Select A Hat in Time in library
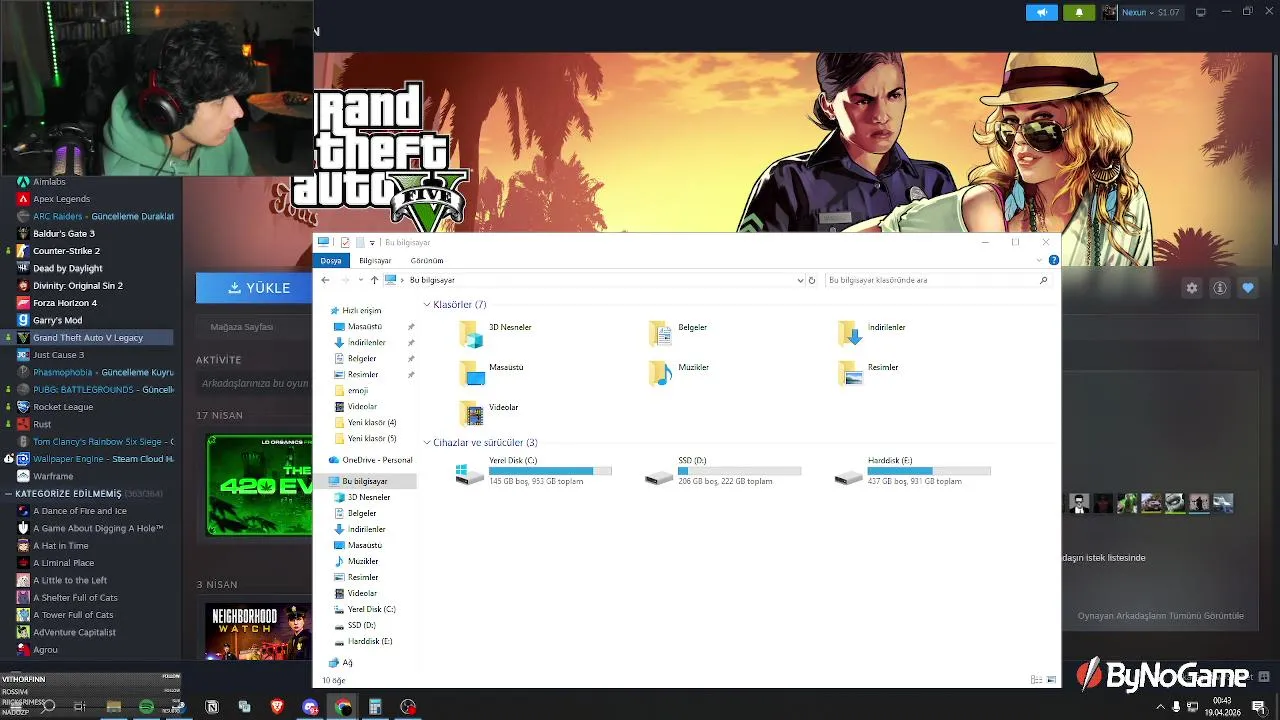Viewport: 1280px width, 720px height. click(x=60, y=546)
